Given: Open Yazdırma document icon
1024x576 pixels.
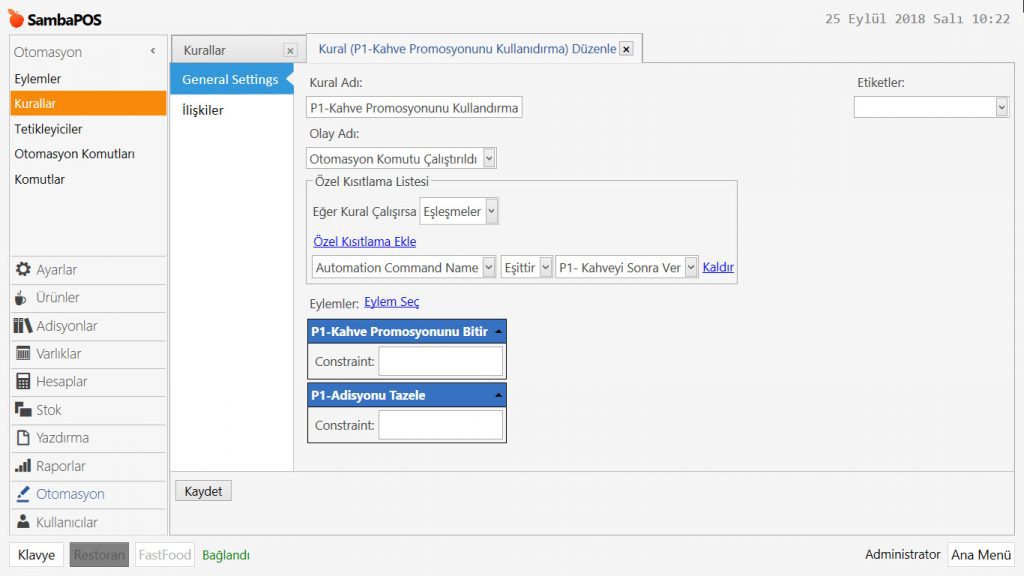Looking at the screenshot, I should 23,438.
